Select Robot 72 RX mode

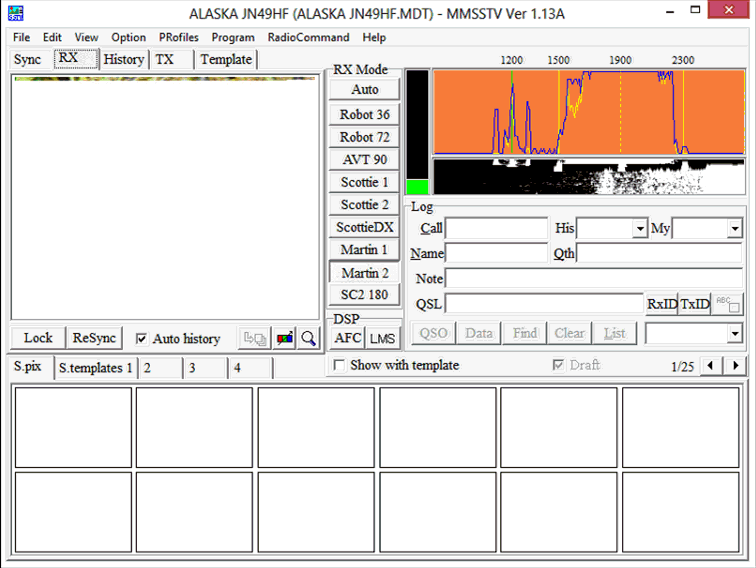coord(364,137)
